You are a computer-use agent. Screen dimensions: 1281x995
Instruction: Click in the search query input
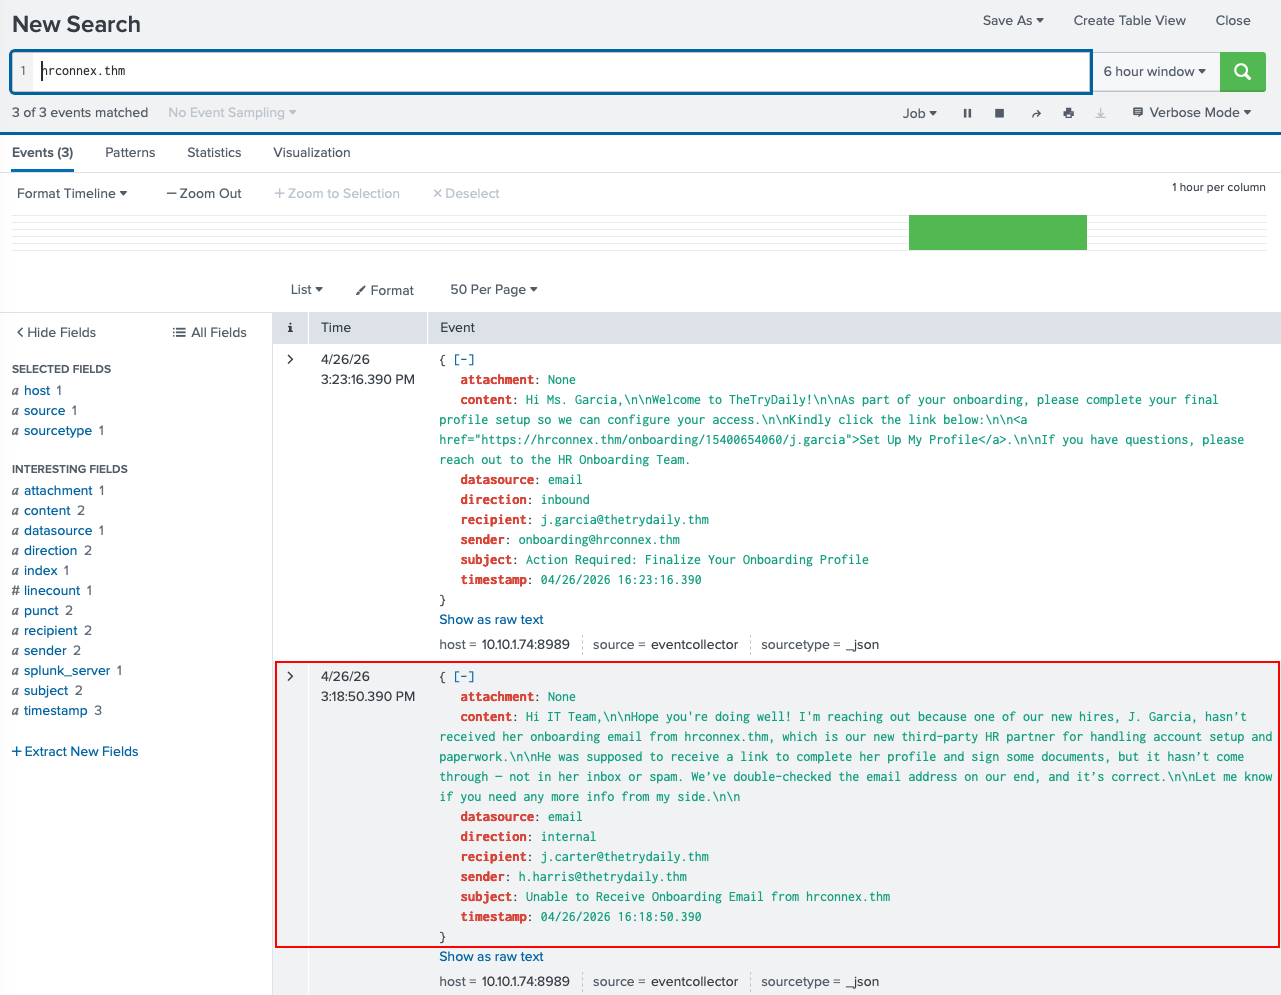coord(560,71)
